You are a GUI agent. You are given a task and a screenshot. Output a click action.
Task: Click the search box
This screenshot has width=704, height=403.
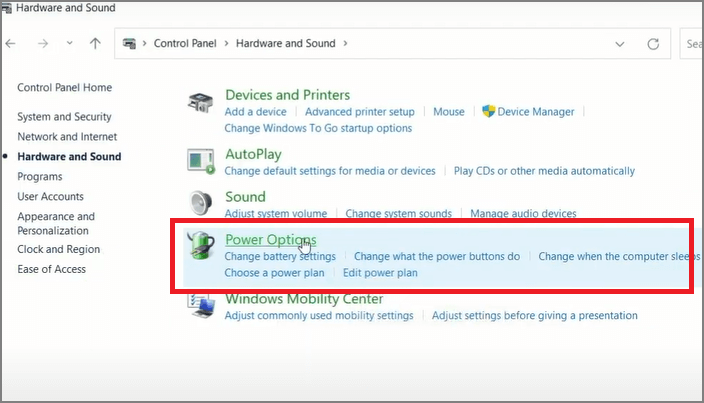[x=691, y=44]
